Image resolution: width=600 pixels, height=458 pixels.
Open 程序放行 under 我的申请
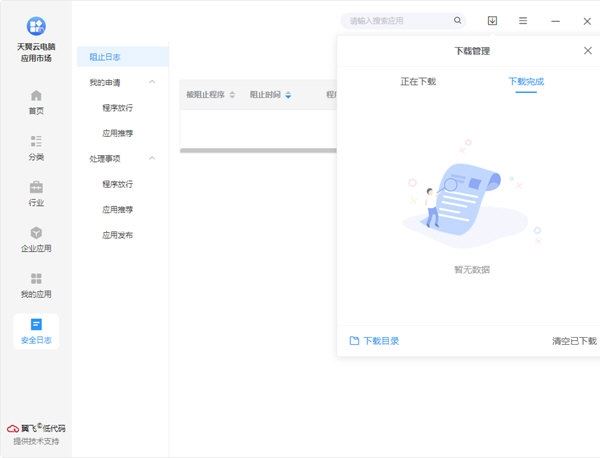pyautogui.click(x=117, y=108)
